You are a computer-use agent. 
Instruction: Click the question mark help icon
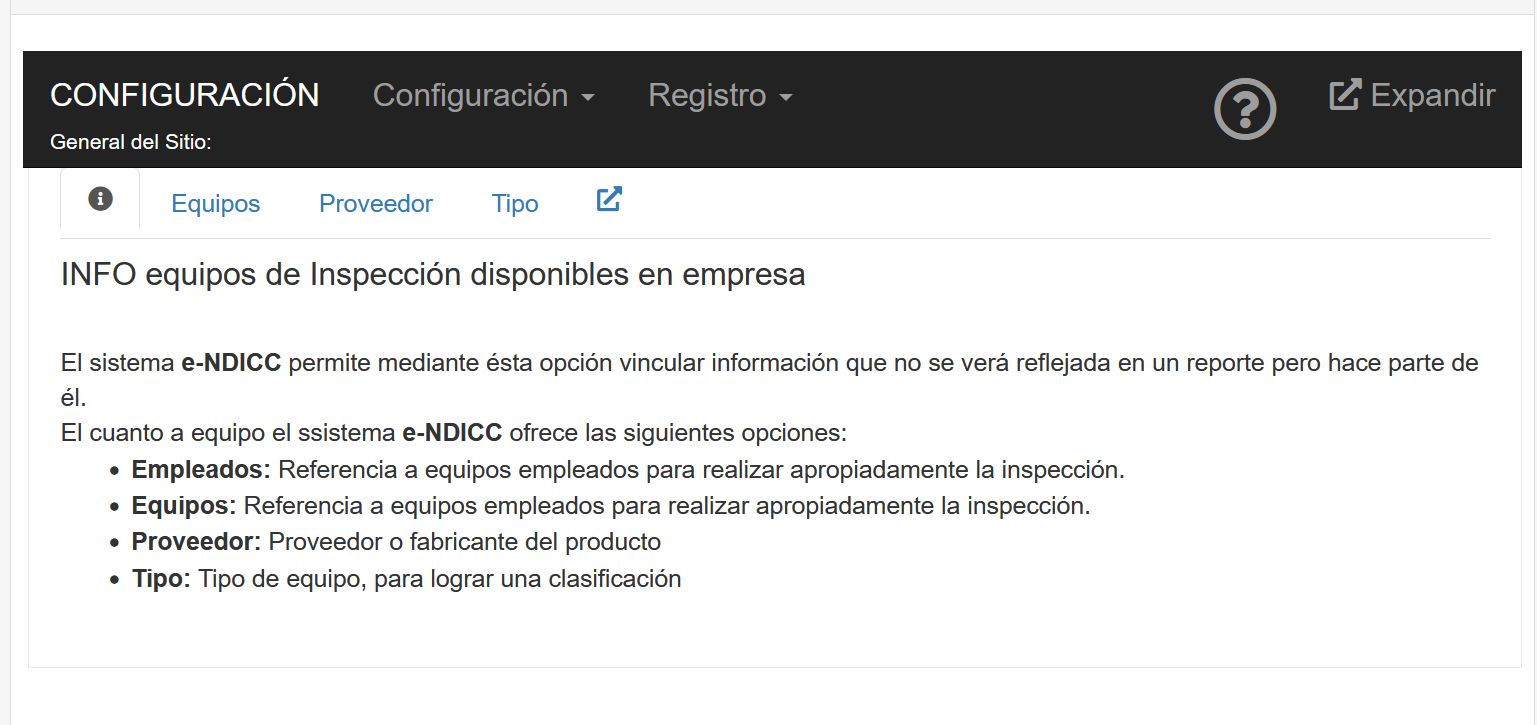pos(1245,109)
